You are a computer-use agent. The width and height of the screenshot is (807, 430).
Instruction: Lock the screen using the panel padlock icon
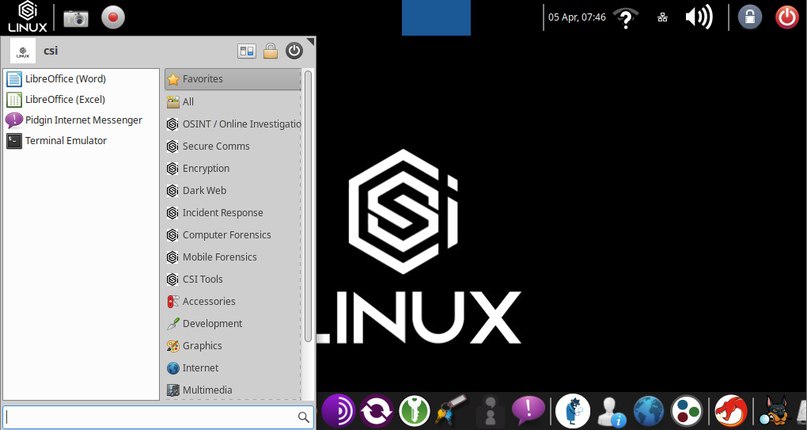click(x=750, y=18)
